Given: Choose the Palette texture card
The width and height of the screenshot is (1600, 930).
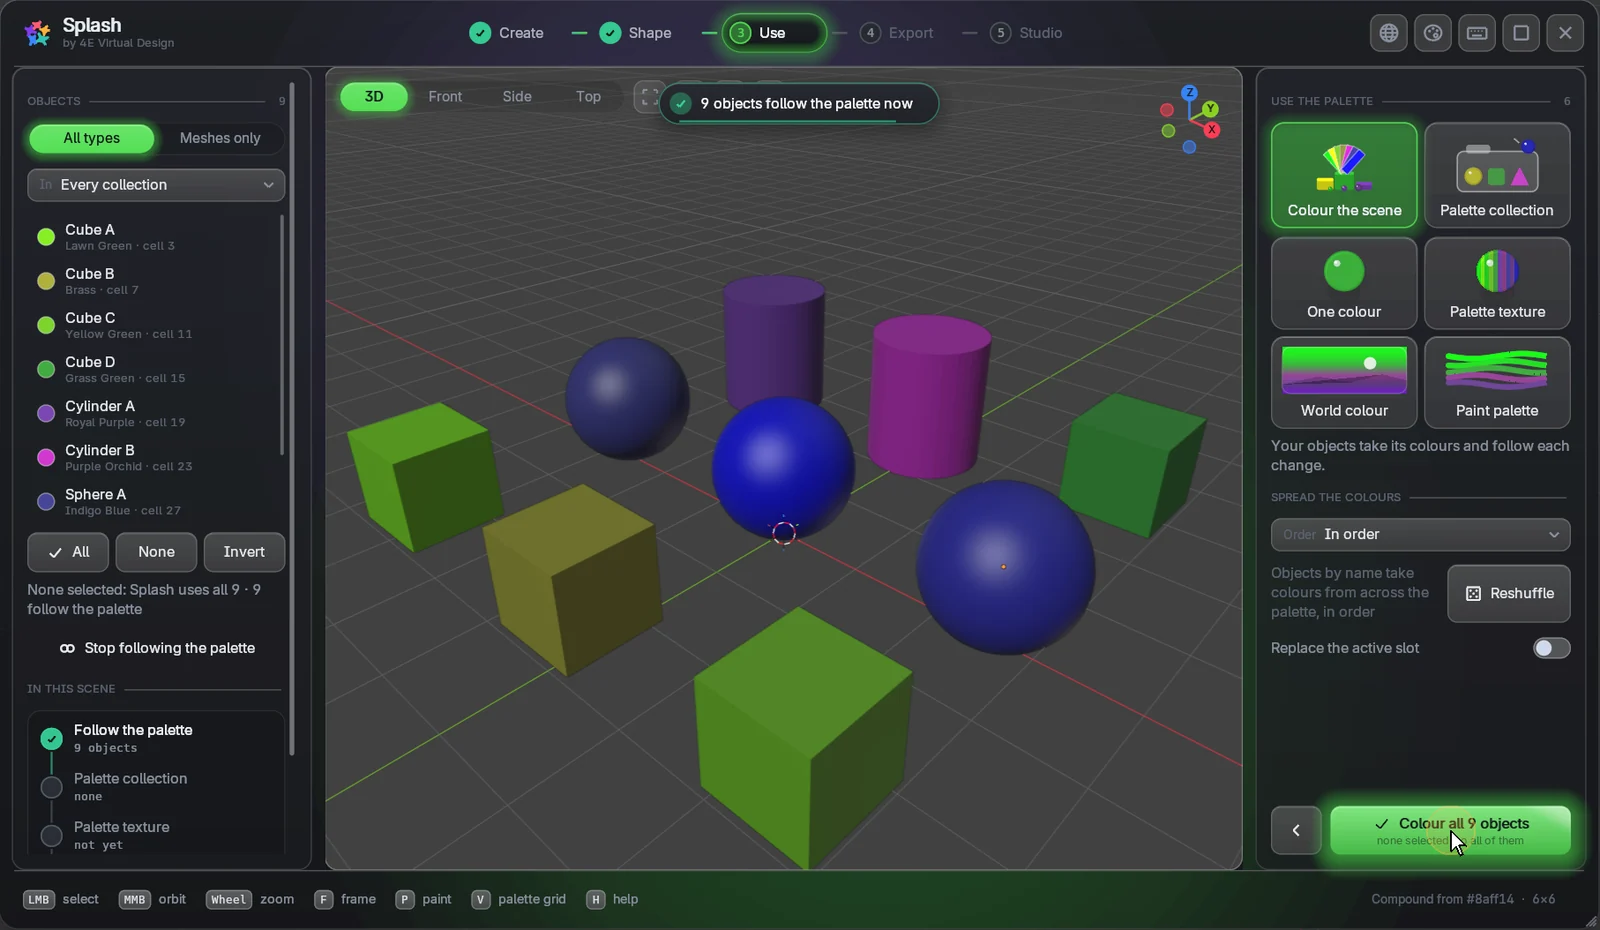Looking at the screenshot, I should click(x=1497, y=283).
